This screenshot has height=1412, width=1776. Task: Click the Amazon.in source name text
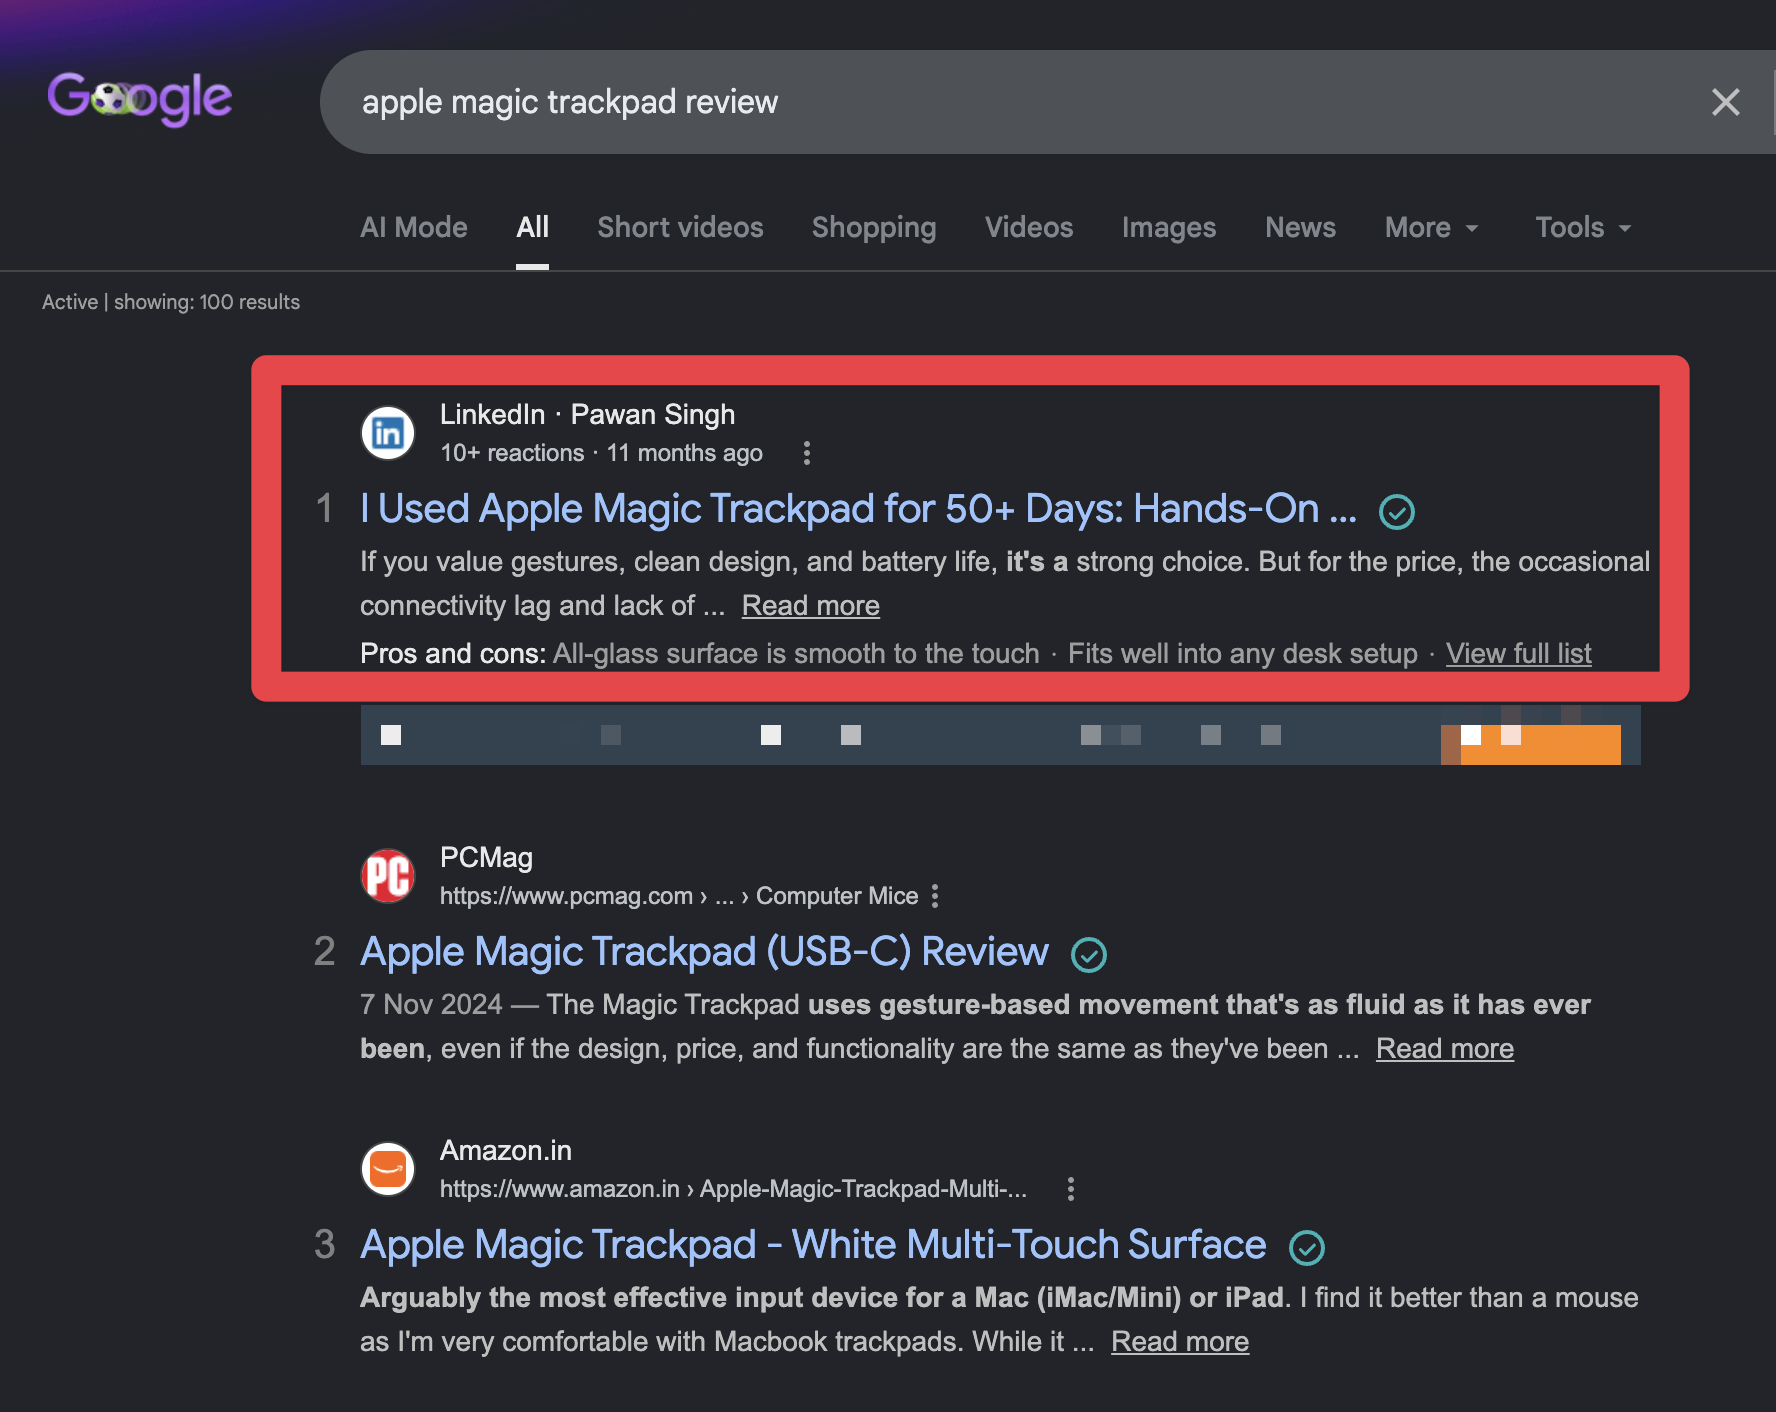(x=505, y=1150)
